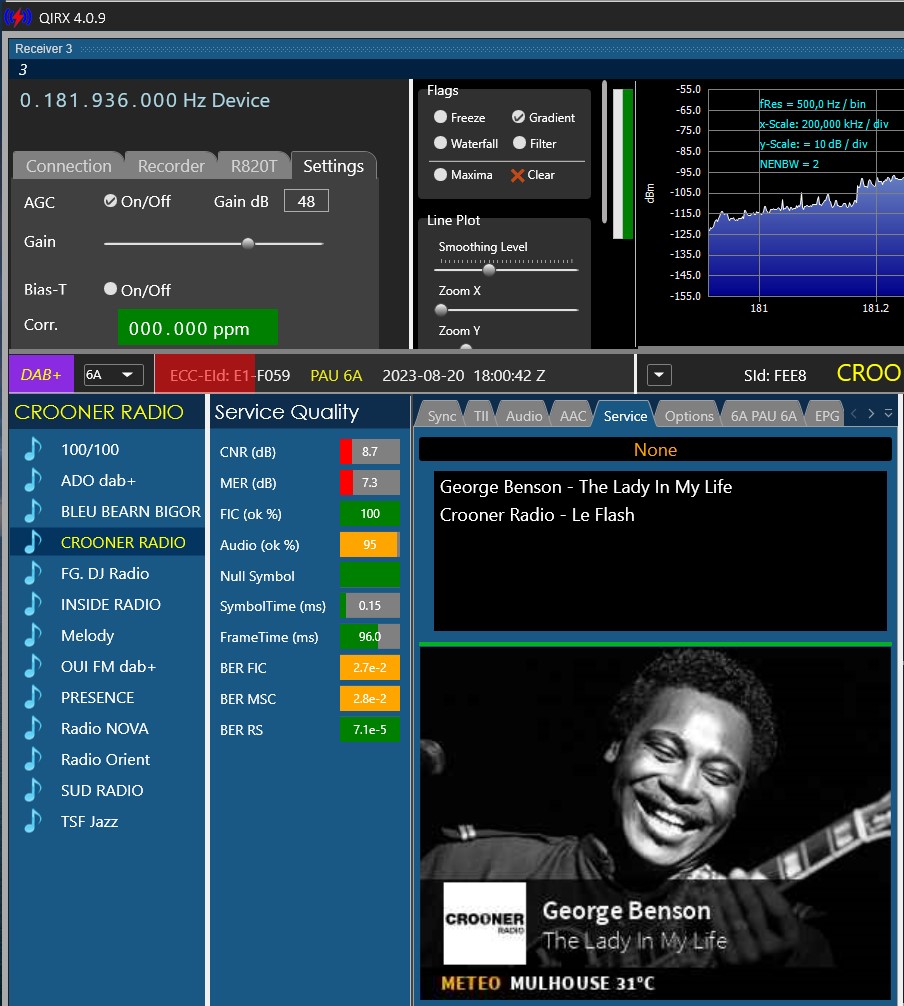Open the Connection tab

point(69,166)
